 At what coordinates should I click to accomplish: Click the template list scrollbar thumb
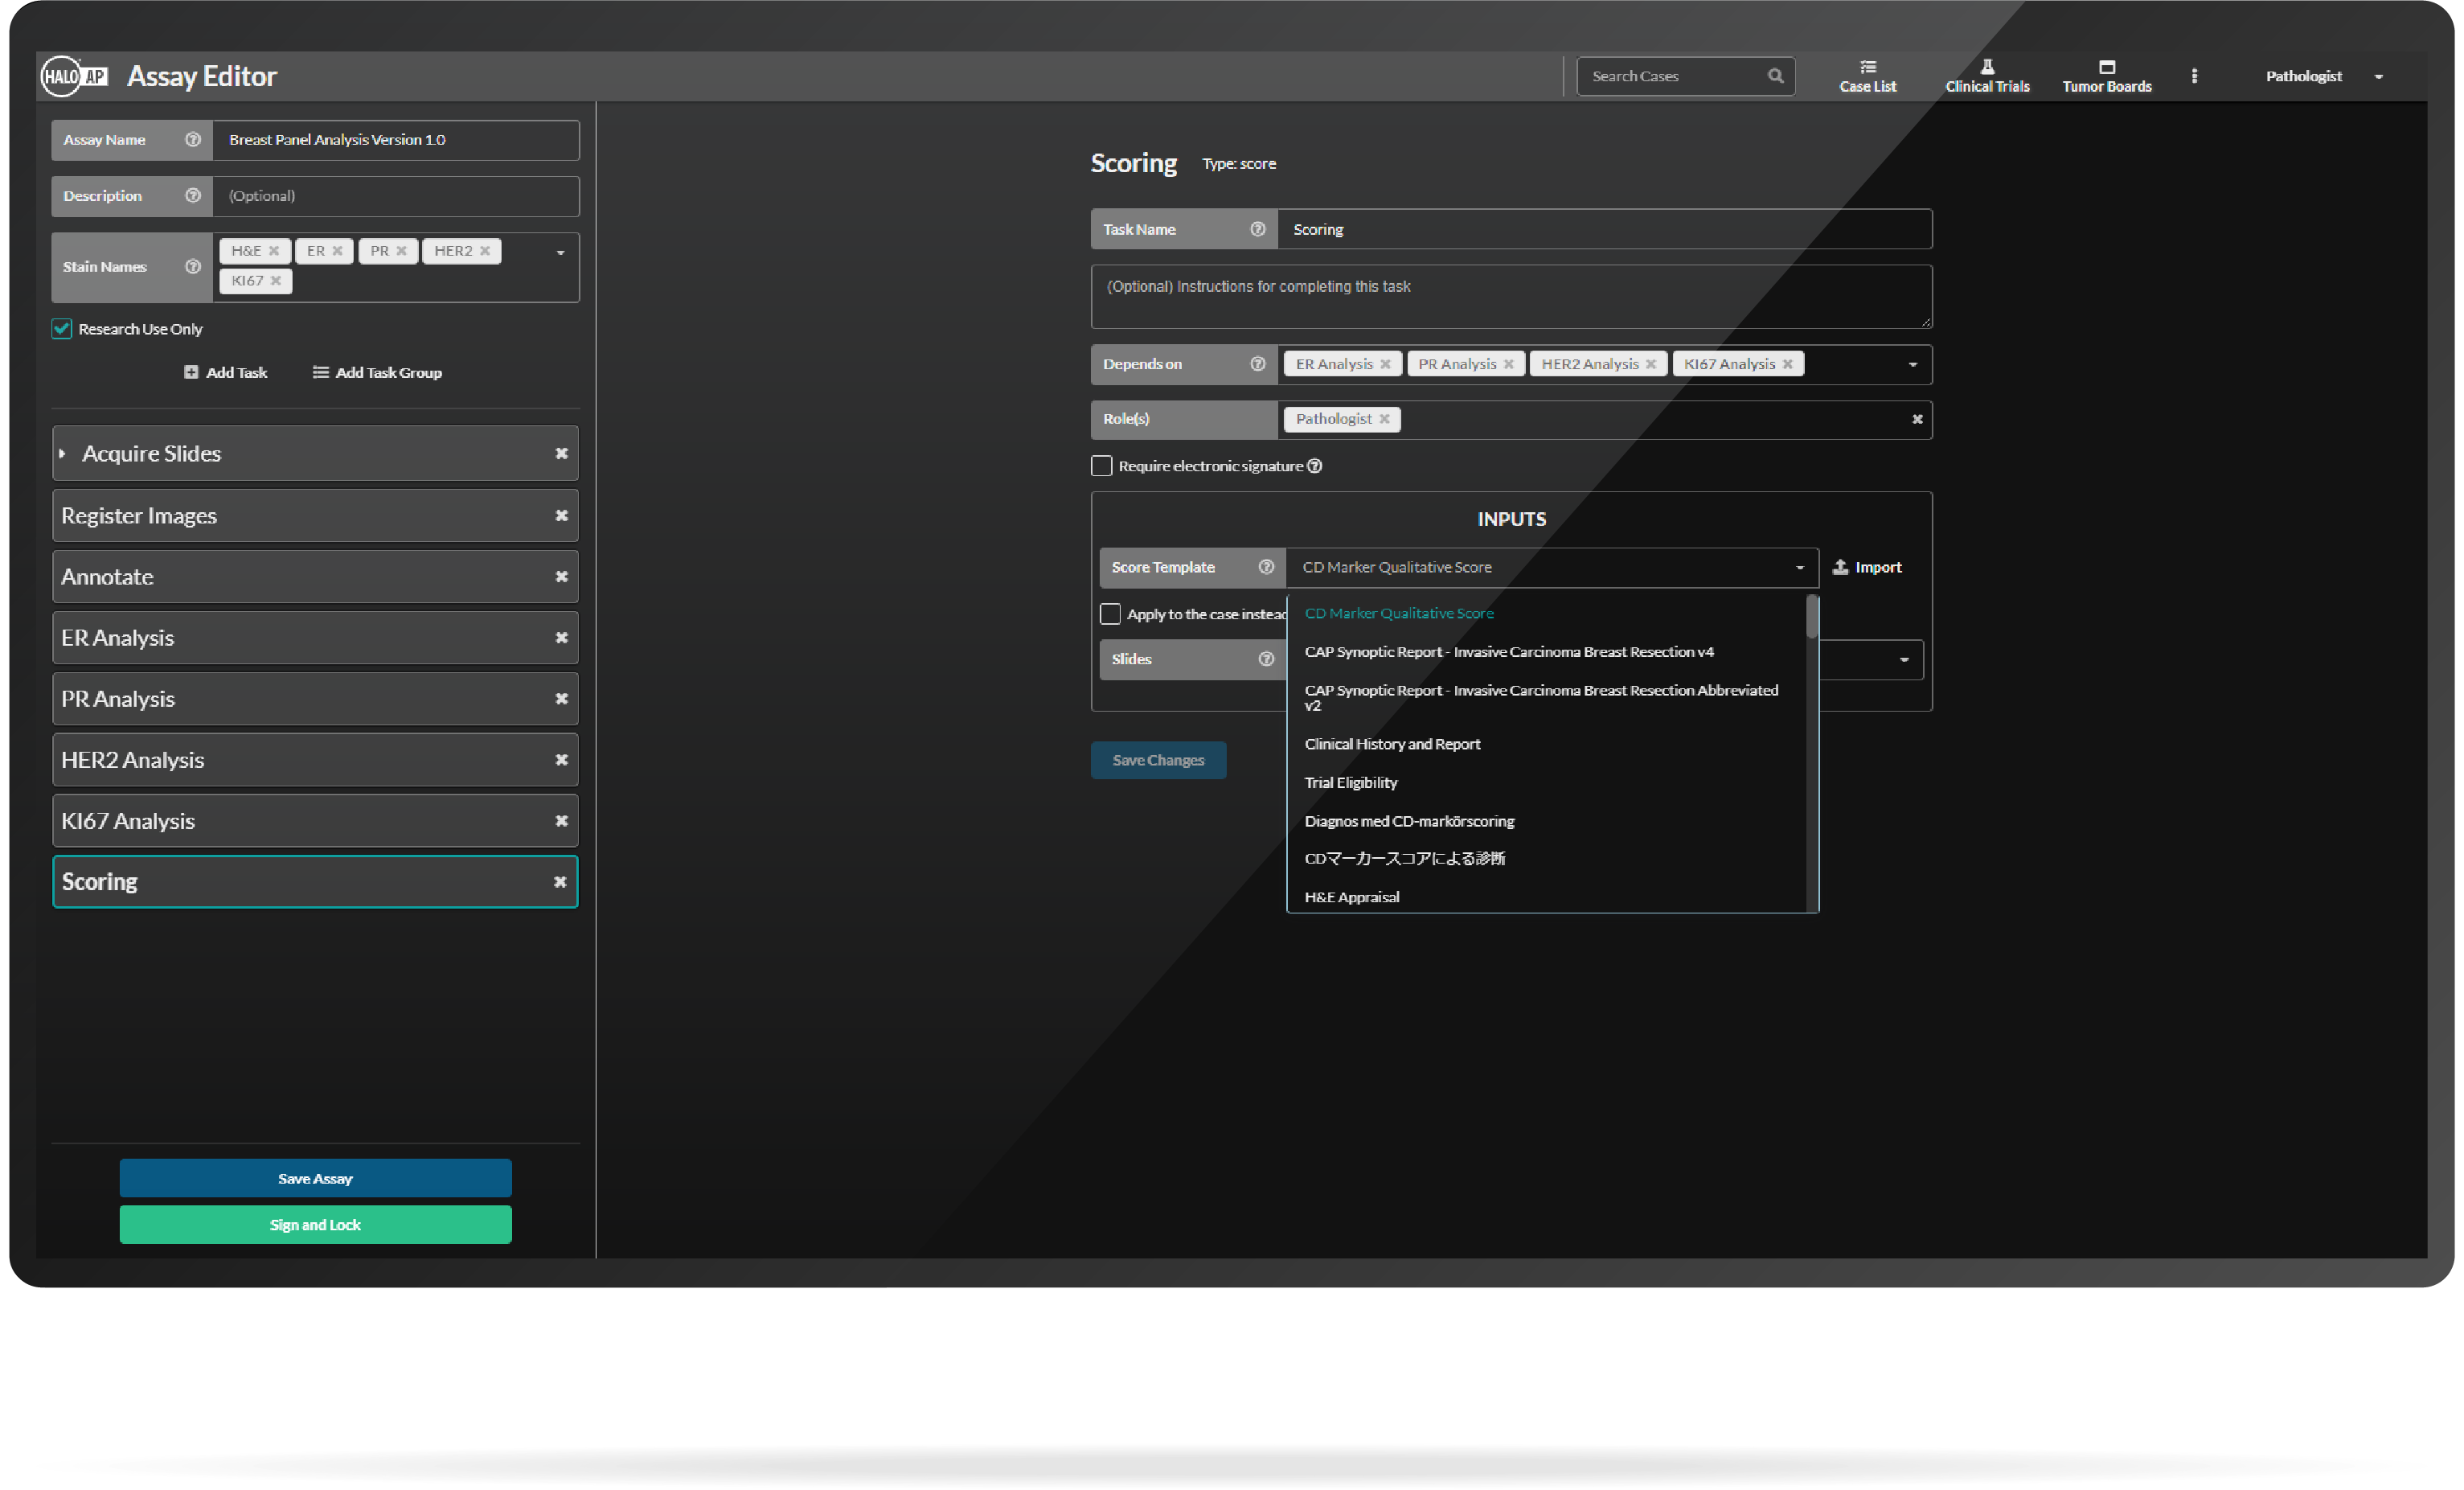click(1811, 617)
